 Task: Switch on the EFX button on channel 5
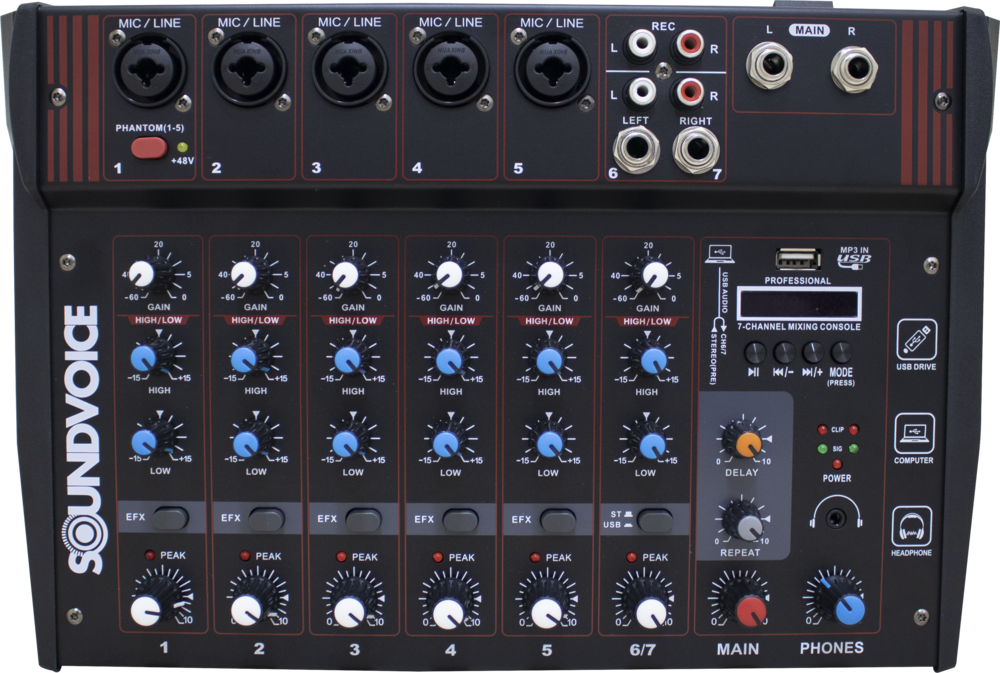pos(558,520)
